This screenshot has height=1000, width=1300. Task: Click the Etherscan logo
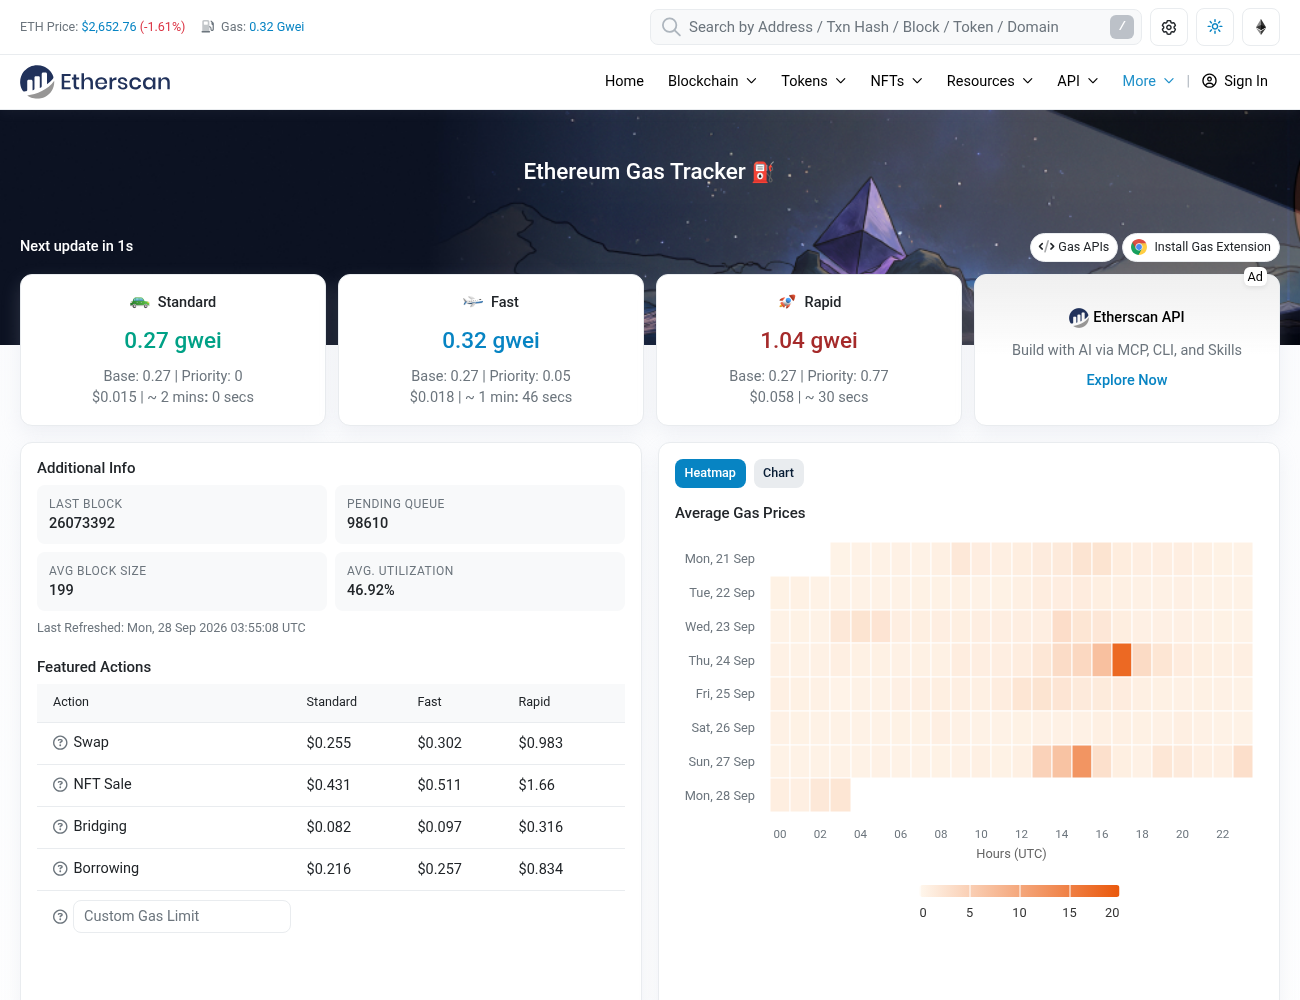tap(95, 82)
